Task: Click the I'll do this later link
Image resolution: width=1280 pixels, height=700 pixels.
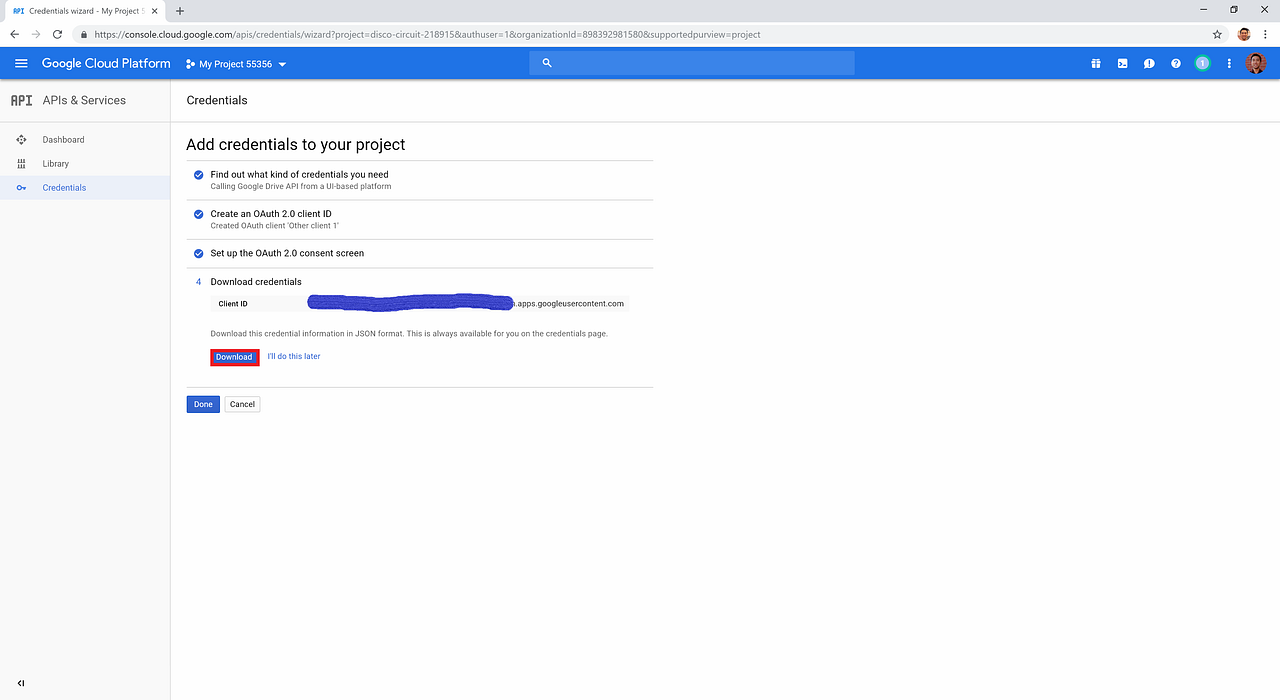Action: pyautogui.click(x=294, y=356)
